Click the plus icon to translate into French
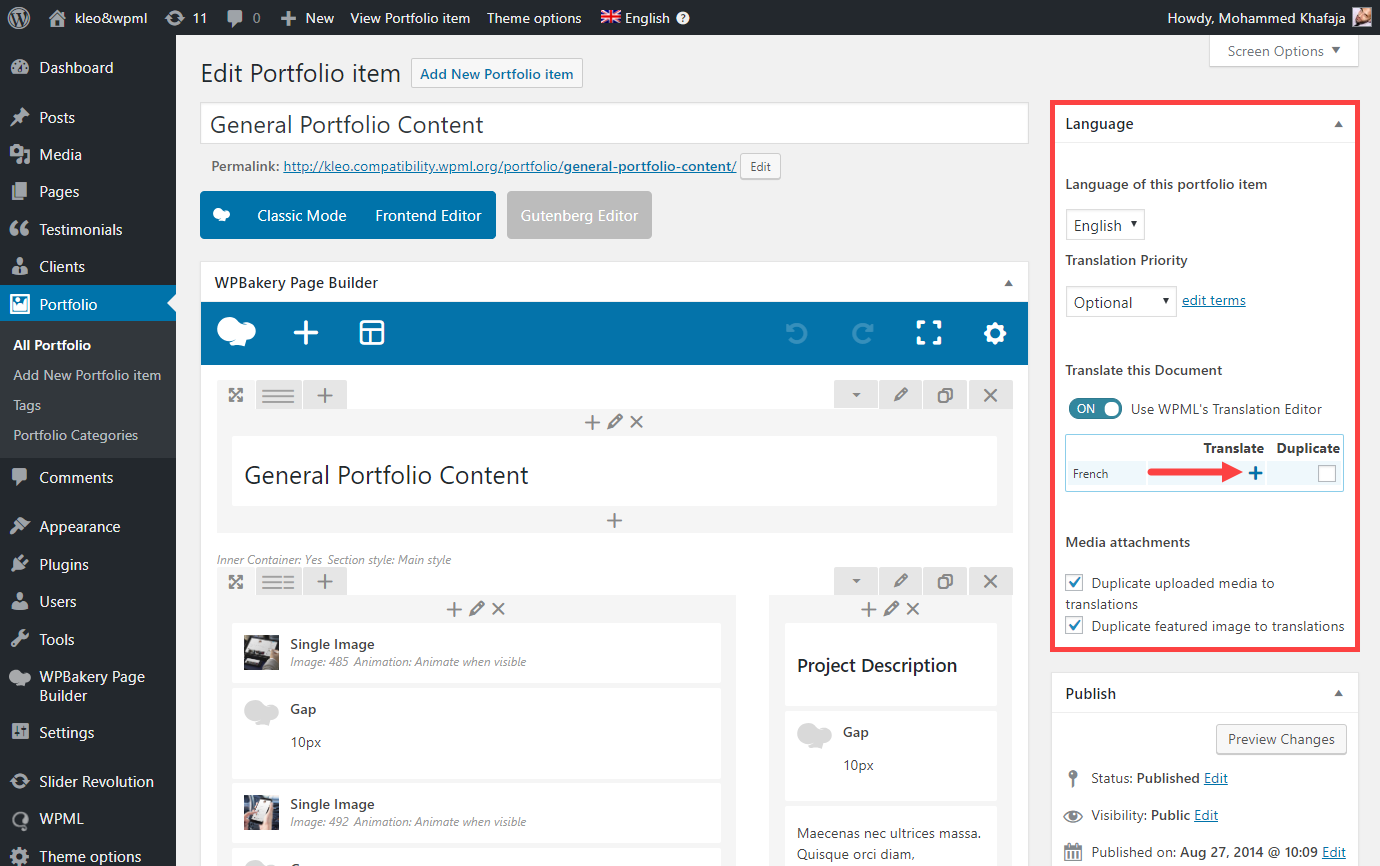 [x=1256, y=473]
